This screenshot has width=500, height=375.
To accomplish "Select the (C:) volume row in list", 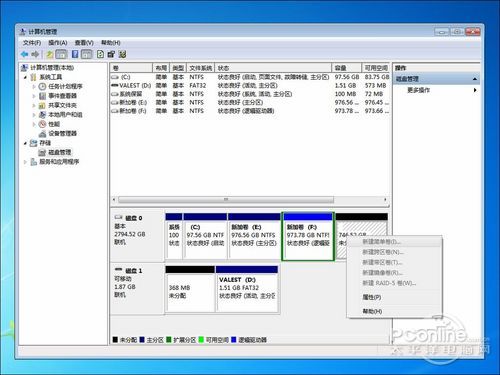I will click(x=250, y=77).
